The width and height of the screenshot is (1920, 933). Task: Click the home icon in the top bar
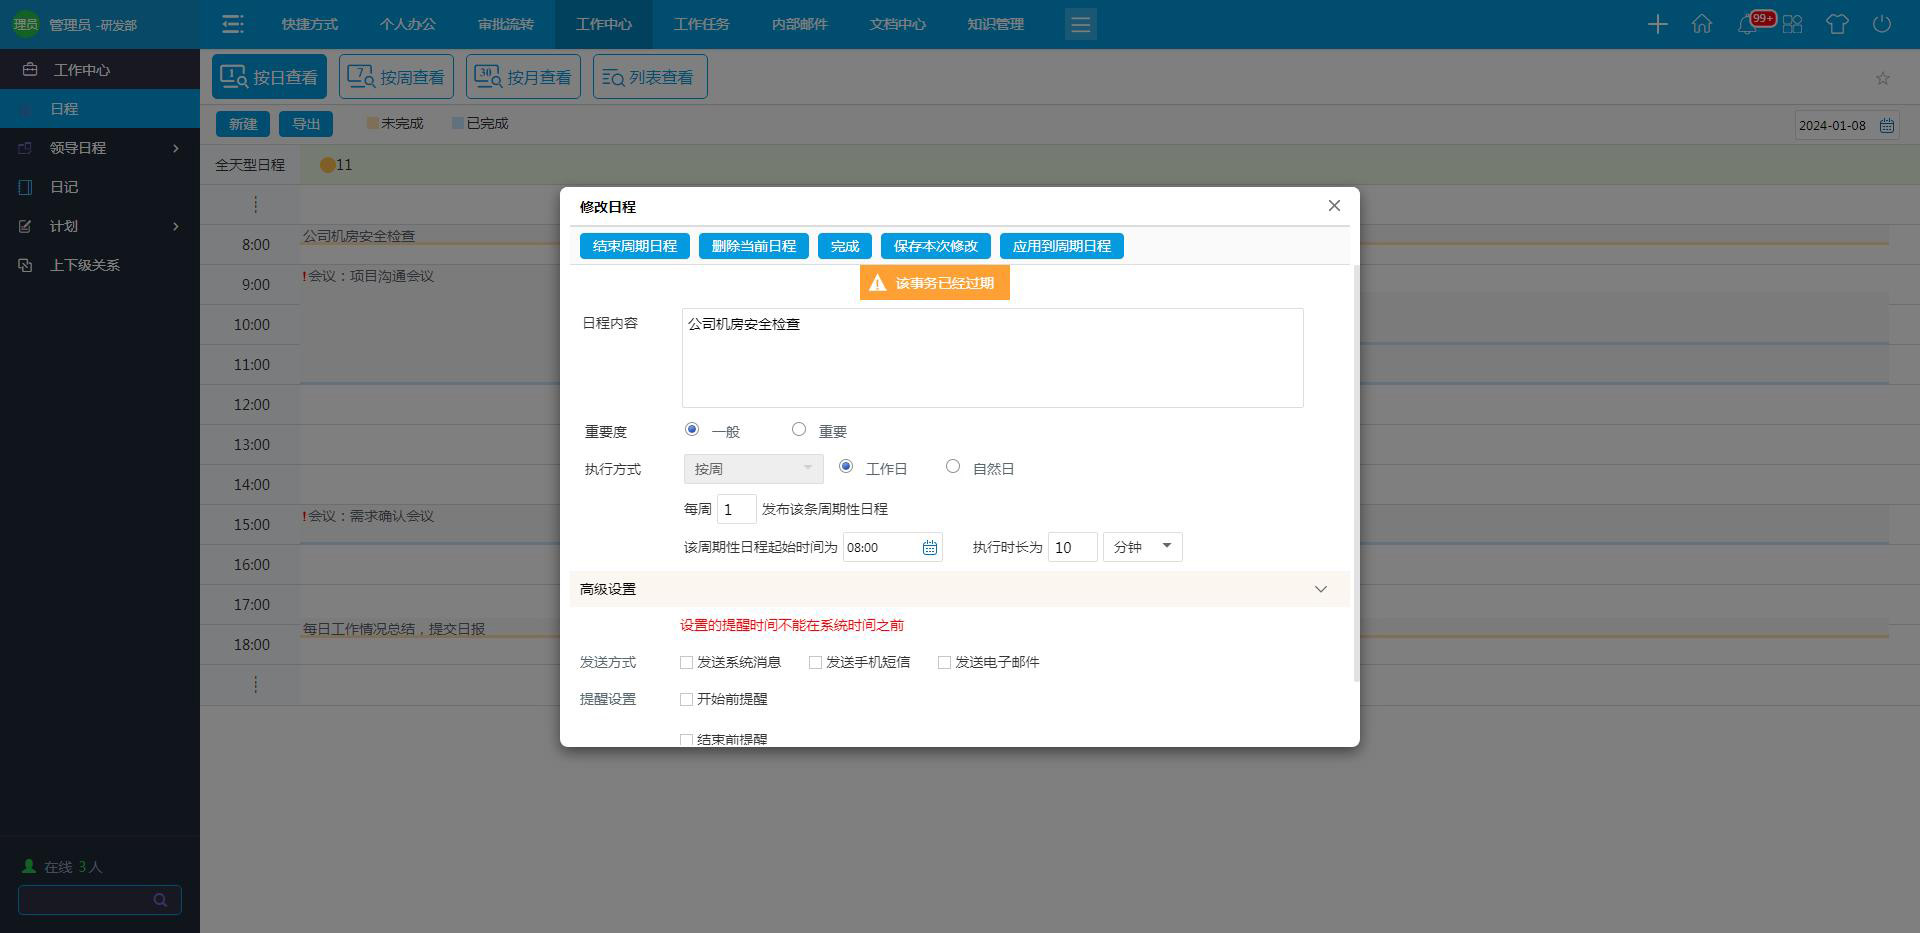[1703, 24]
